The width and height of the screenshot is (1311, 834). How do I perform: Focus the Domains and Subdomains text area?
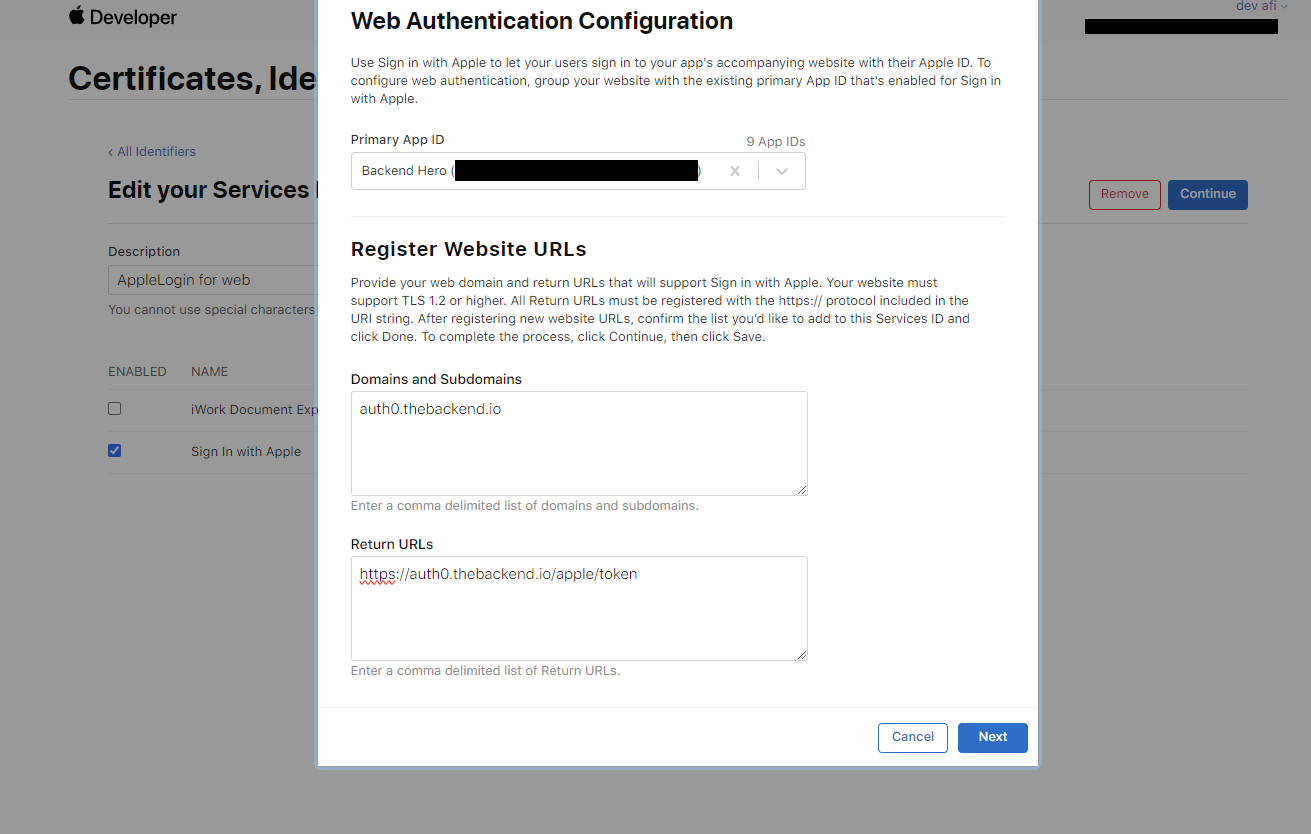(579, 443)
